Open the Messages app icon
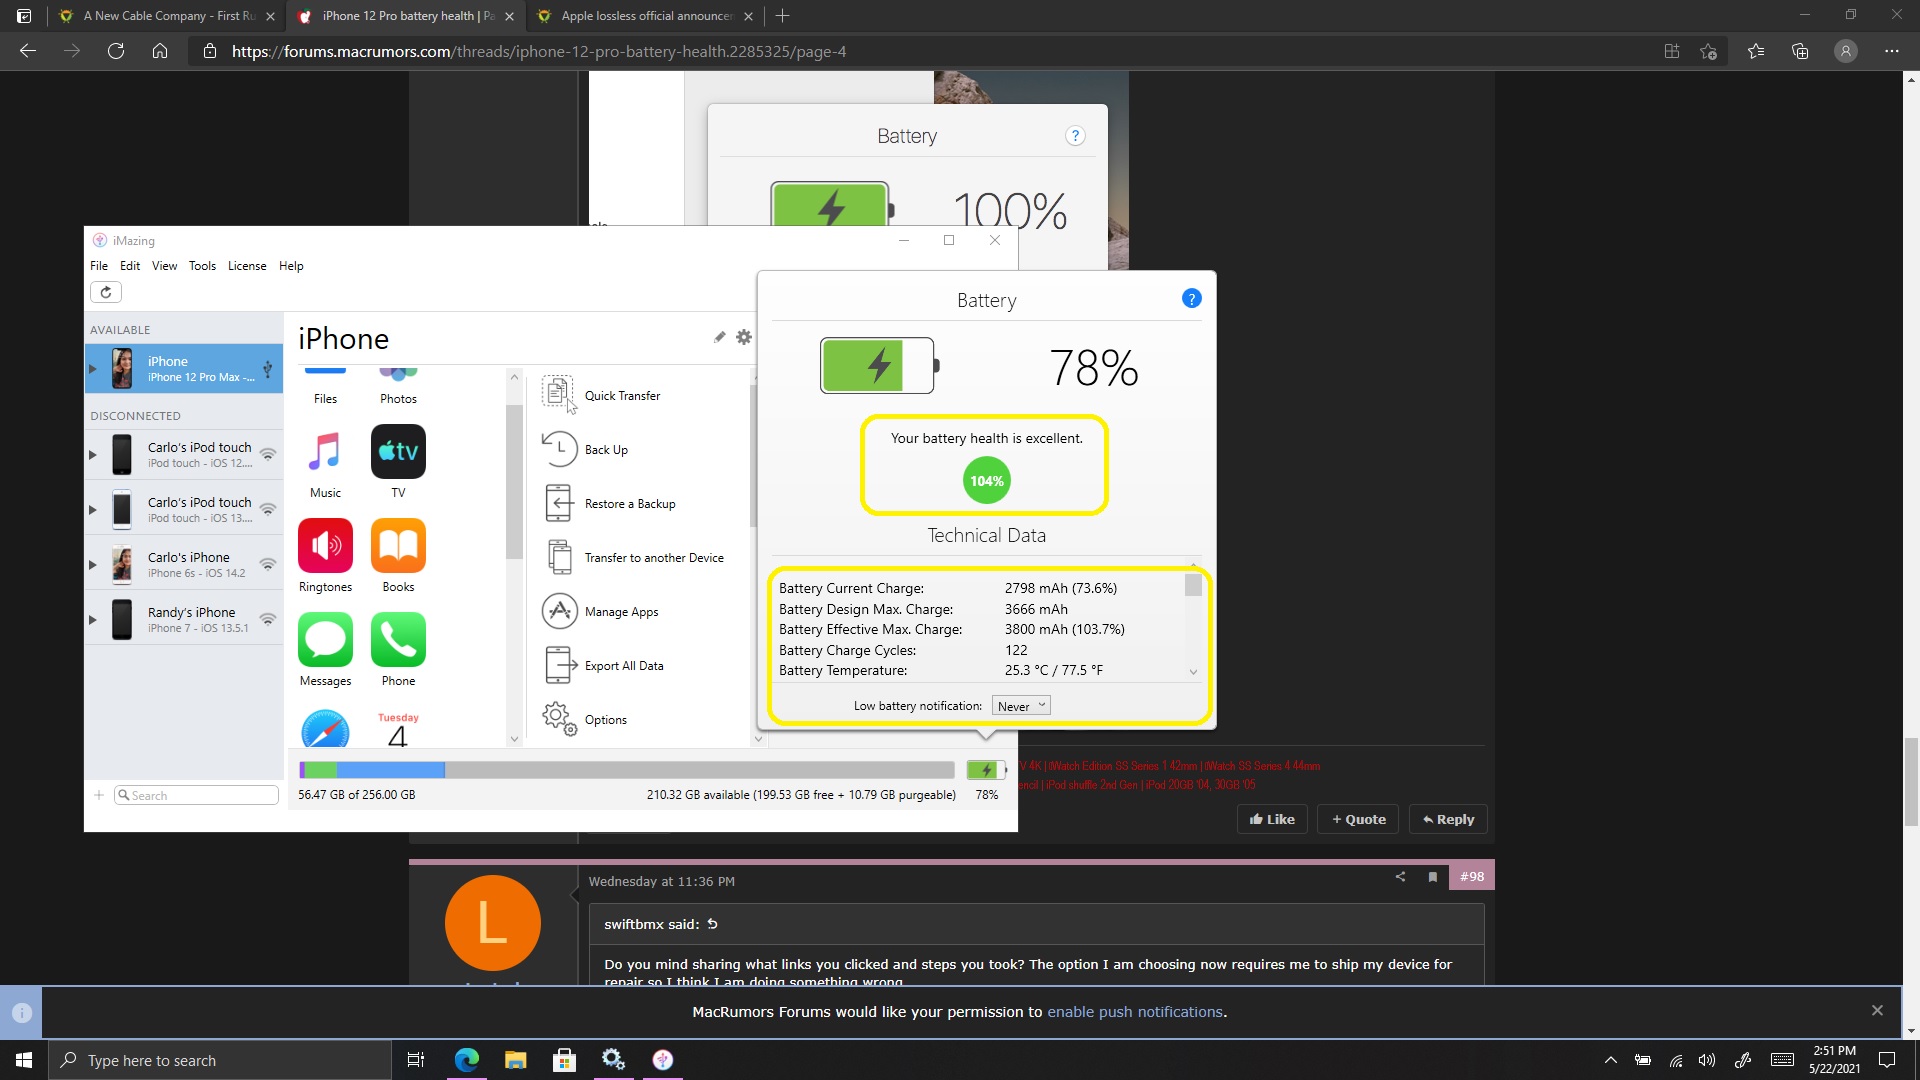 pyautogui.click(x=325, y=640)
